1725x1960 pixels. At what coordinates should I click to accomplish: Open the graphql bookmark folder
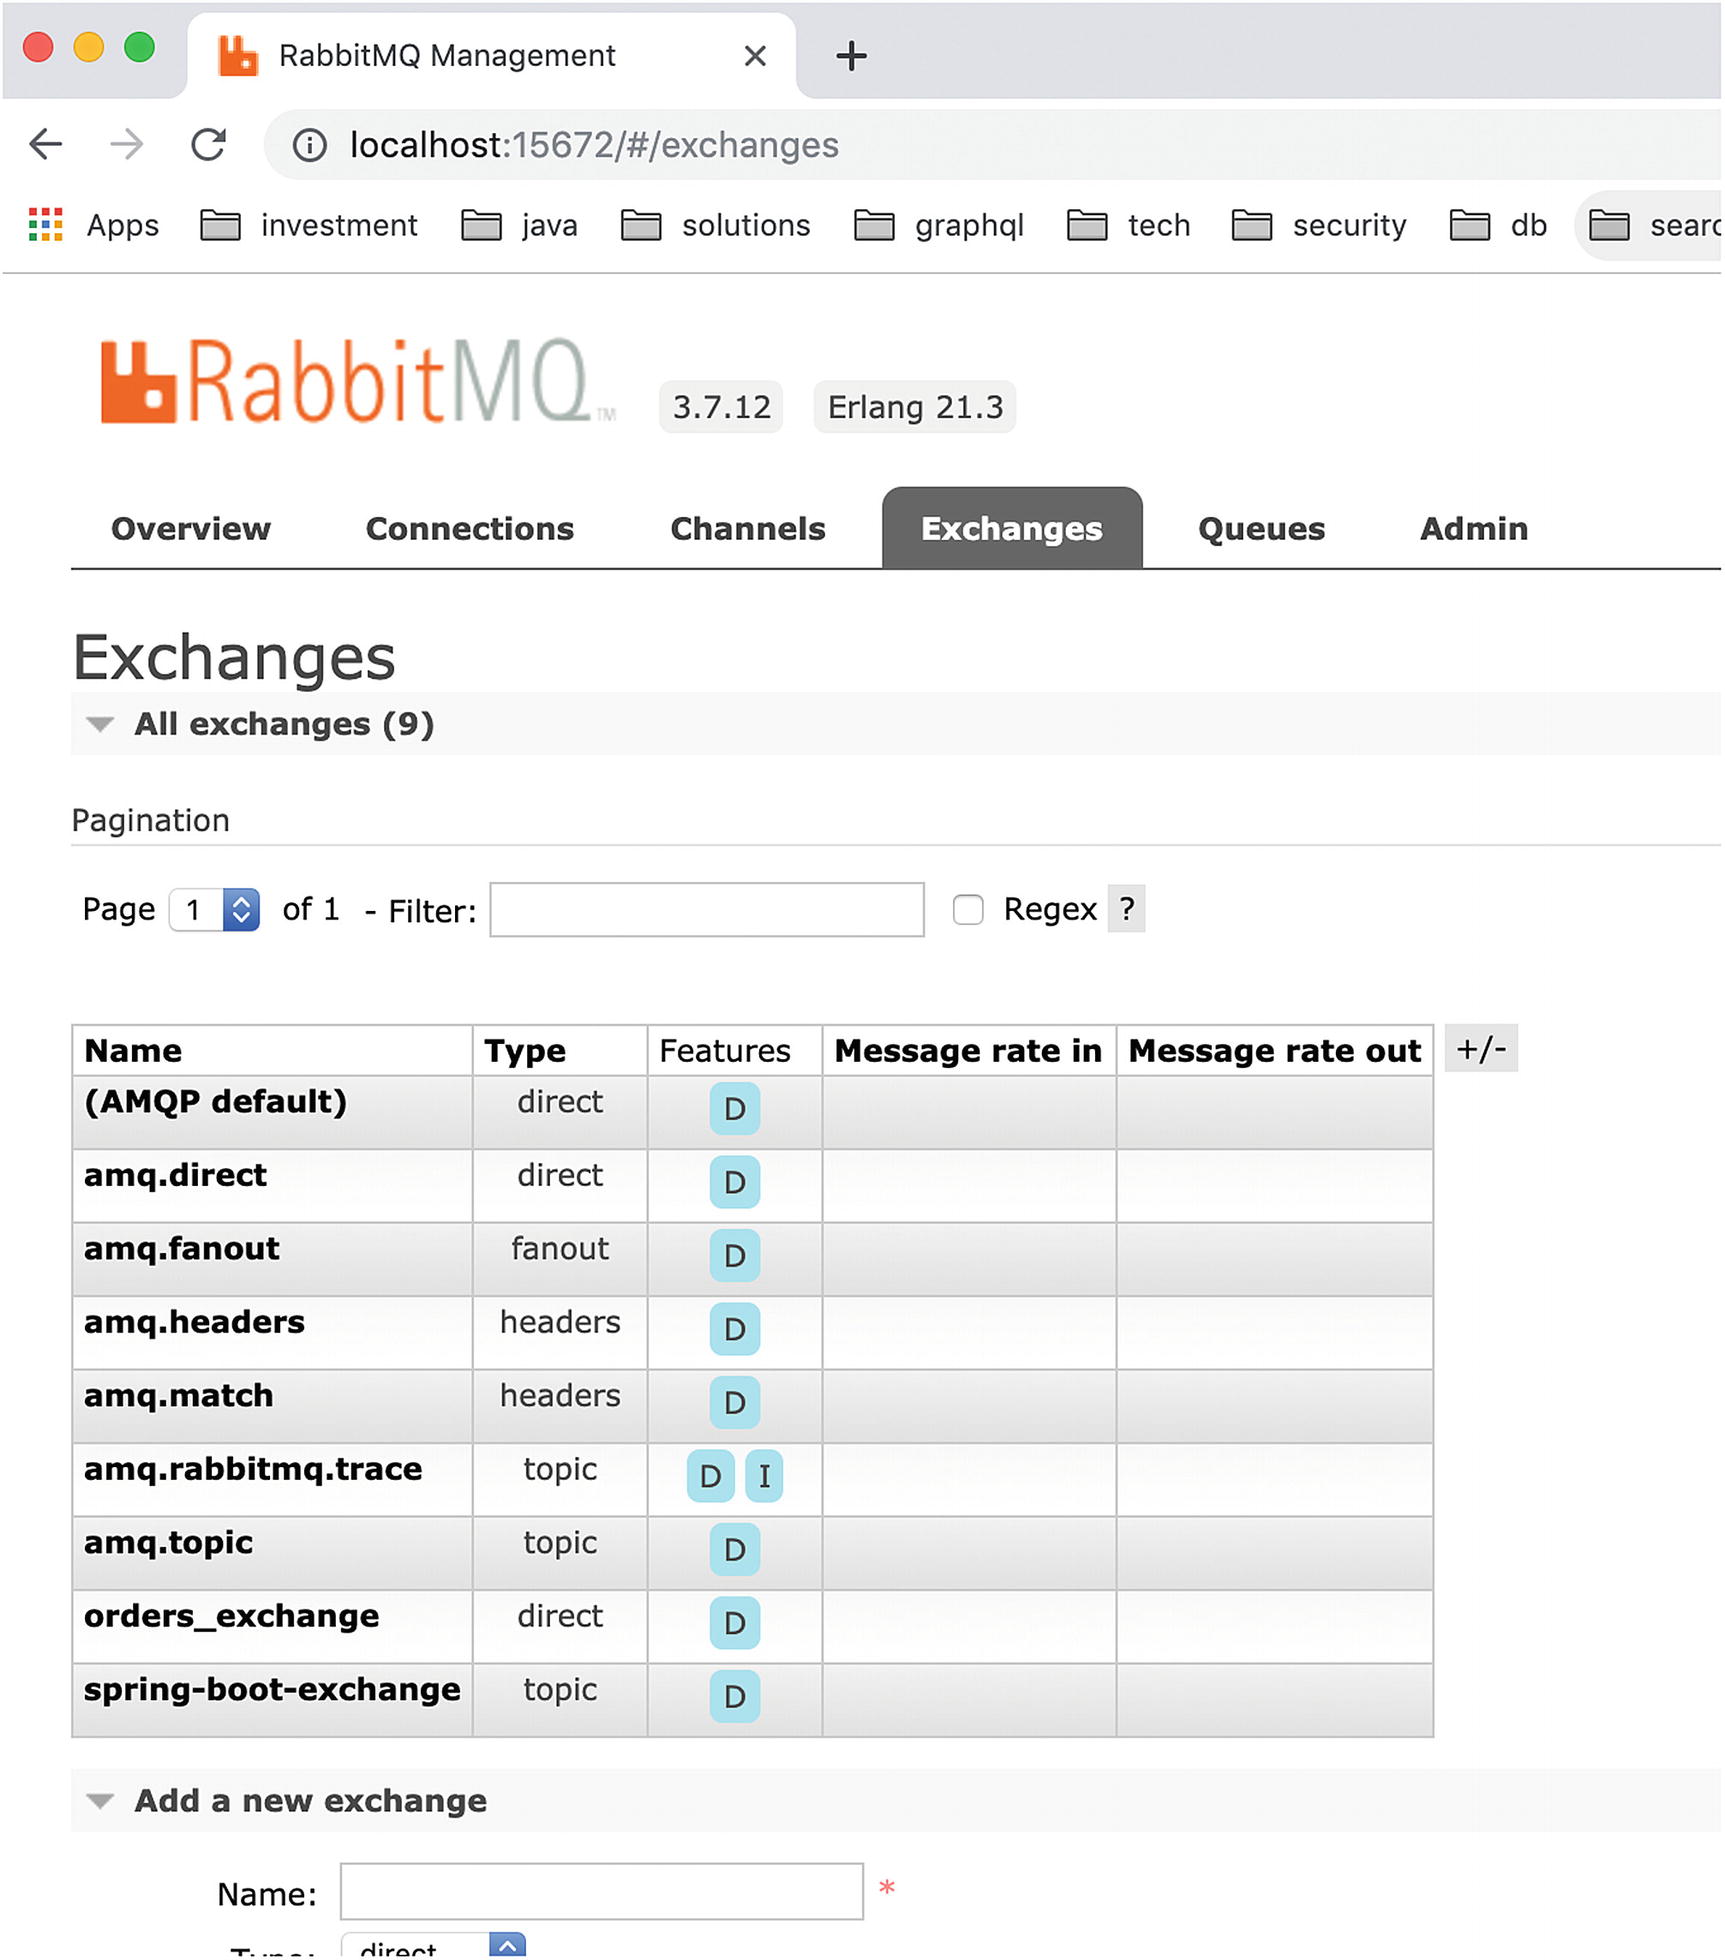[939, 225]
